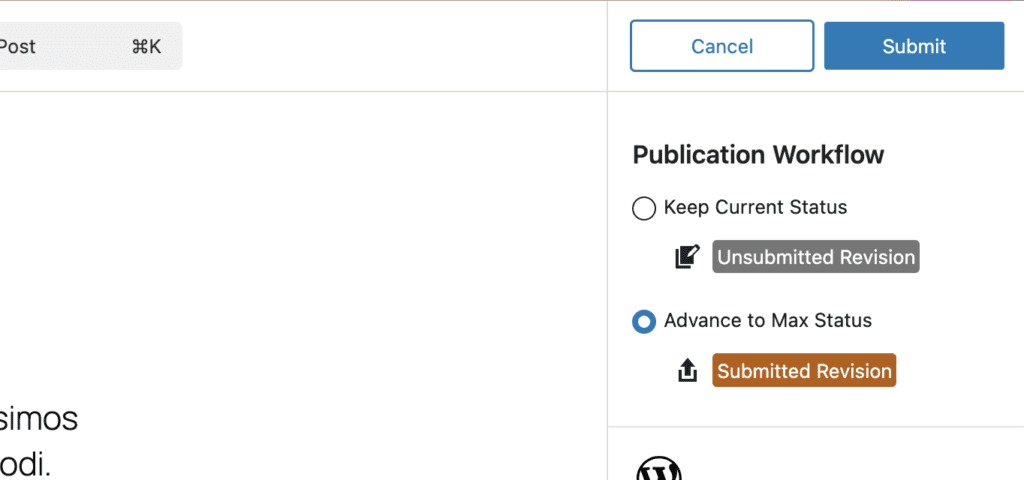The image size is (1024, 480).
Task: Click the ⌘K shortcut label
Action: pos(146,46)
